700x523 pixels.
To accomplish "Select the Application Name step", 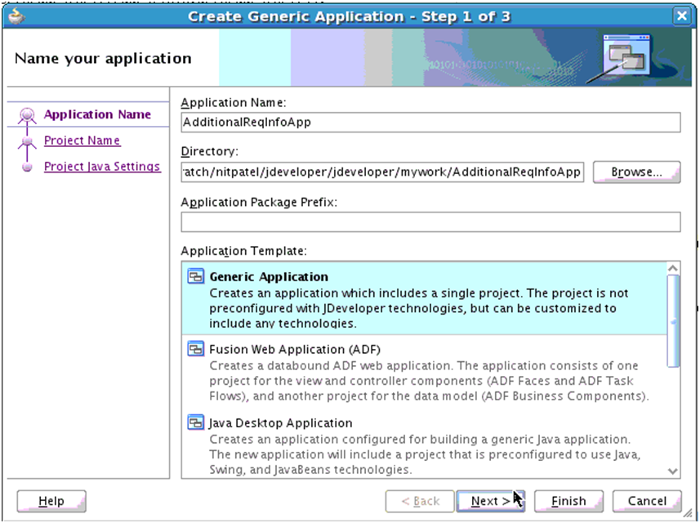I will pyautogui.click(x=97, y=115).
